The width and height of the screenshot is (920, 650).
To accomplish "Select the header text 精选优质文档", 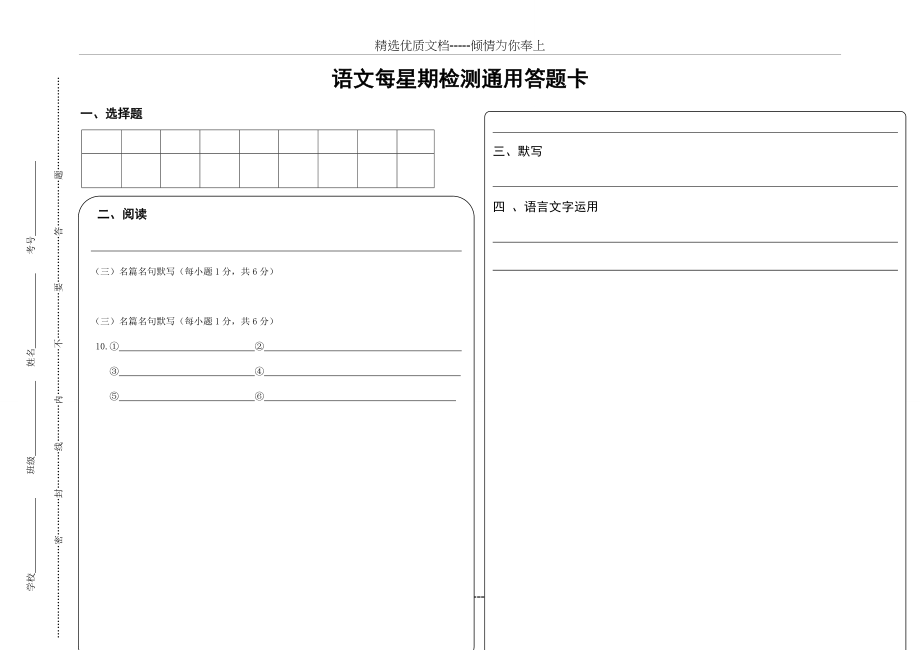I will point(412,45).
